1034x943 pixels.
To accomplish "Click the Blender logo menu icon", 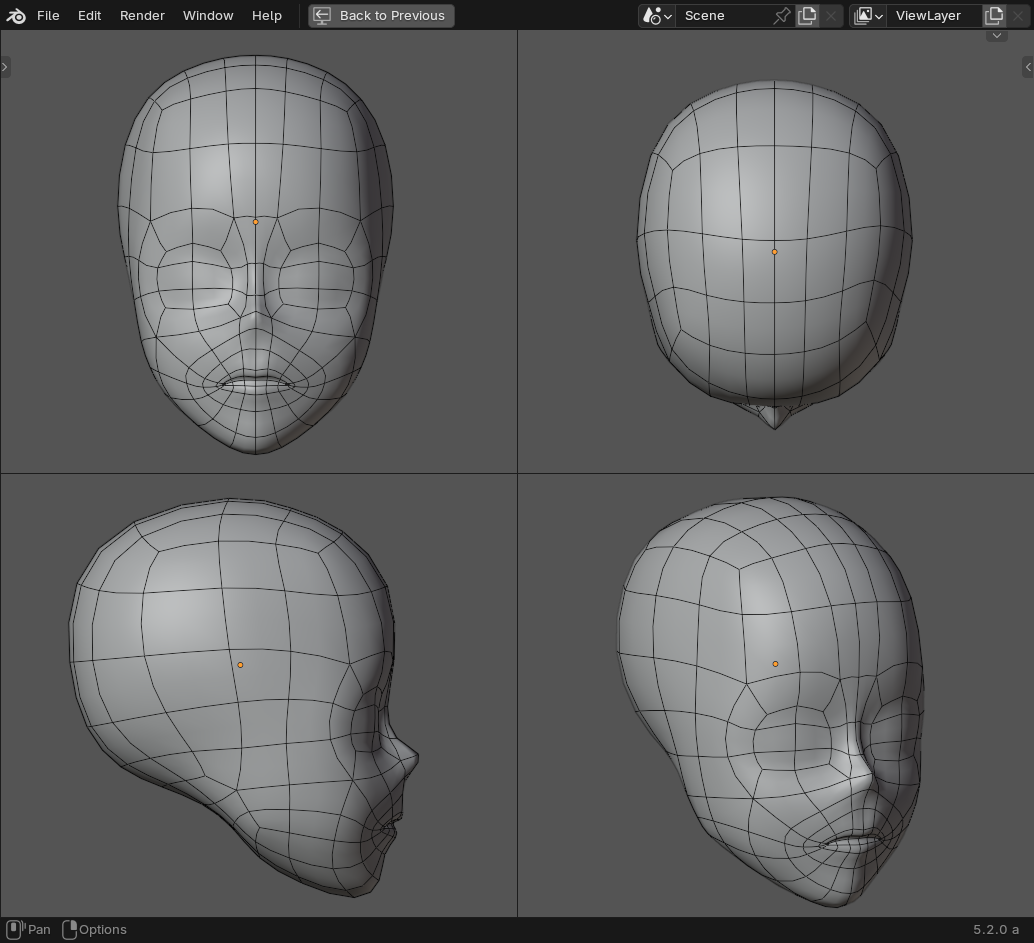I will pos(16,16).
